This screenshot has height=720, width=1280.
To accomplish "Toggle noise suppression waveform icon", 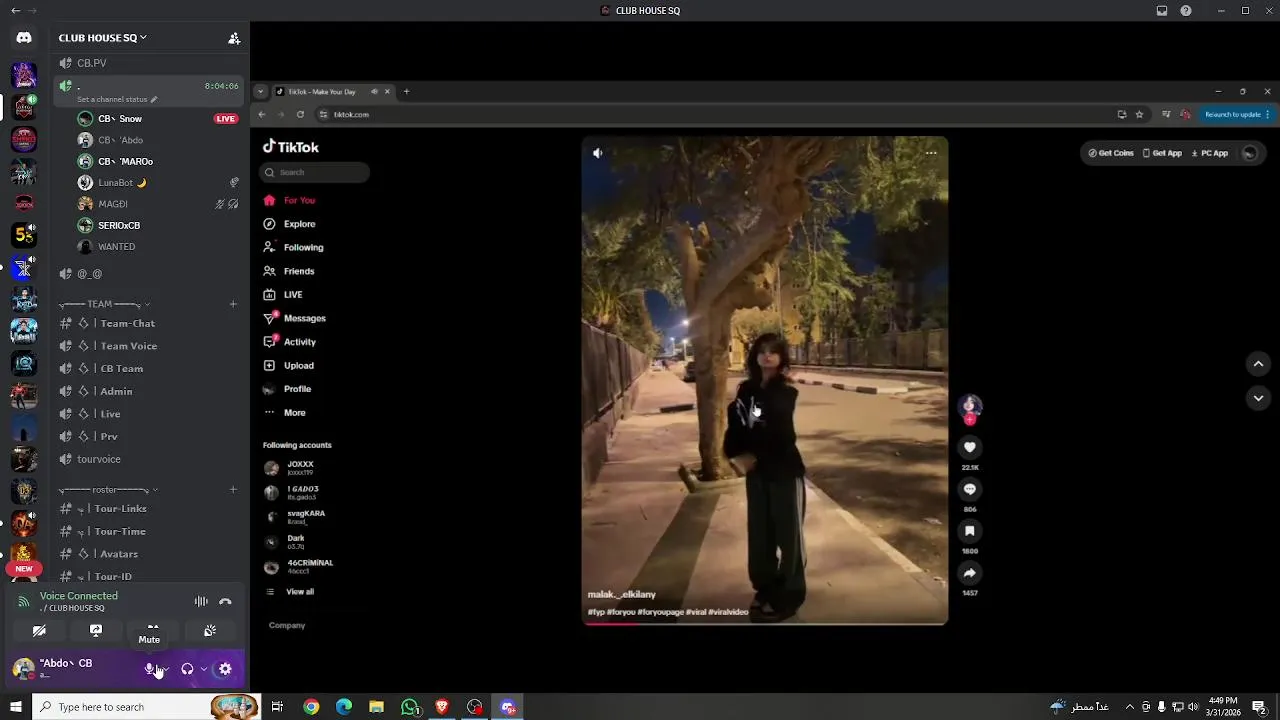I will click(x=201, y=602).
